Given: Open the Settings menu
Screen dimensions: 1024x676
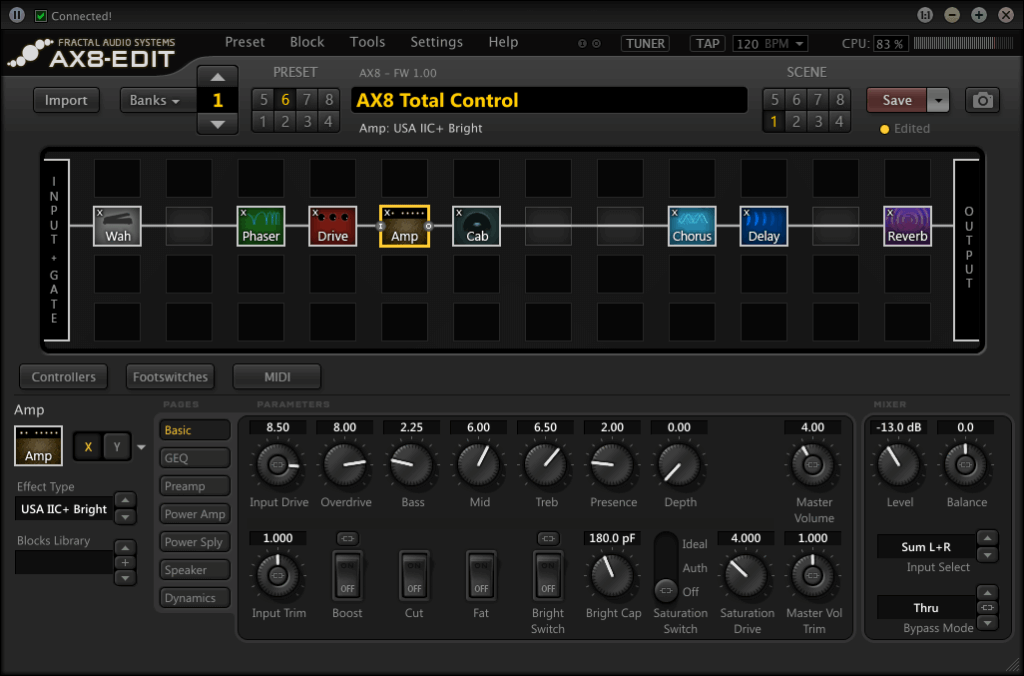Looking at the screenshot, I should pos(436,42).
